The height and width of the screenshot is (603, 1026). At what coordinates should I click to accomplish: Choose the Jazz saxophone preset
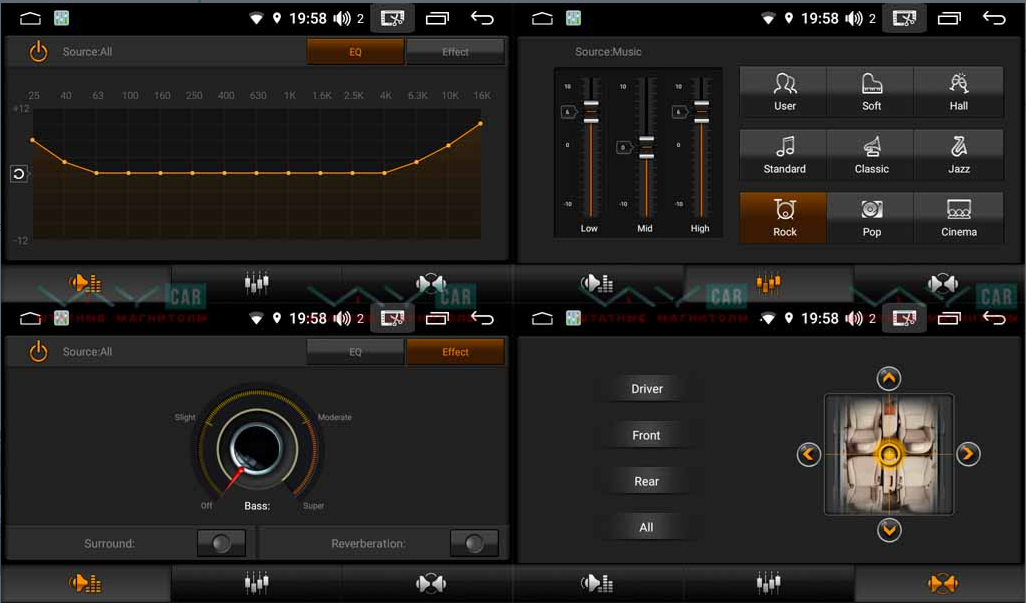coord(958,154)
